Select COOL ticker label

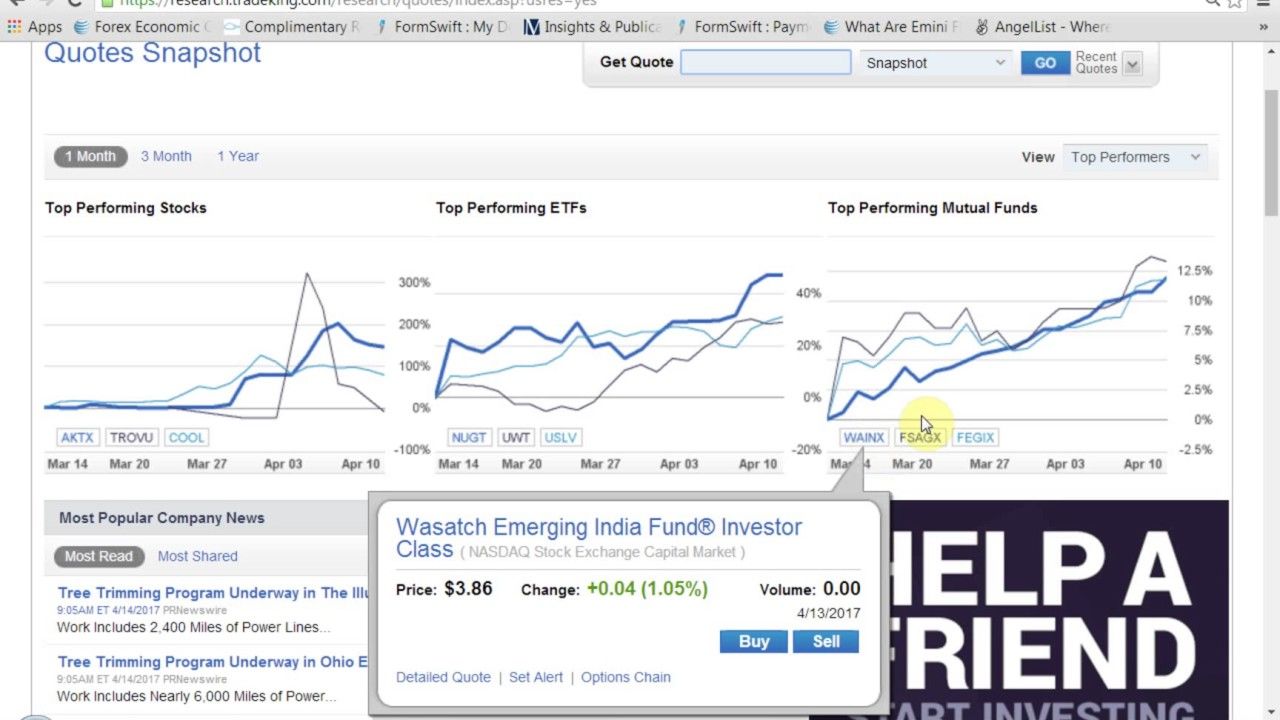click(186, 437)
